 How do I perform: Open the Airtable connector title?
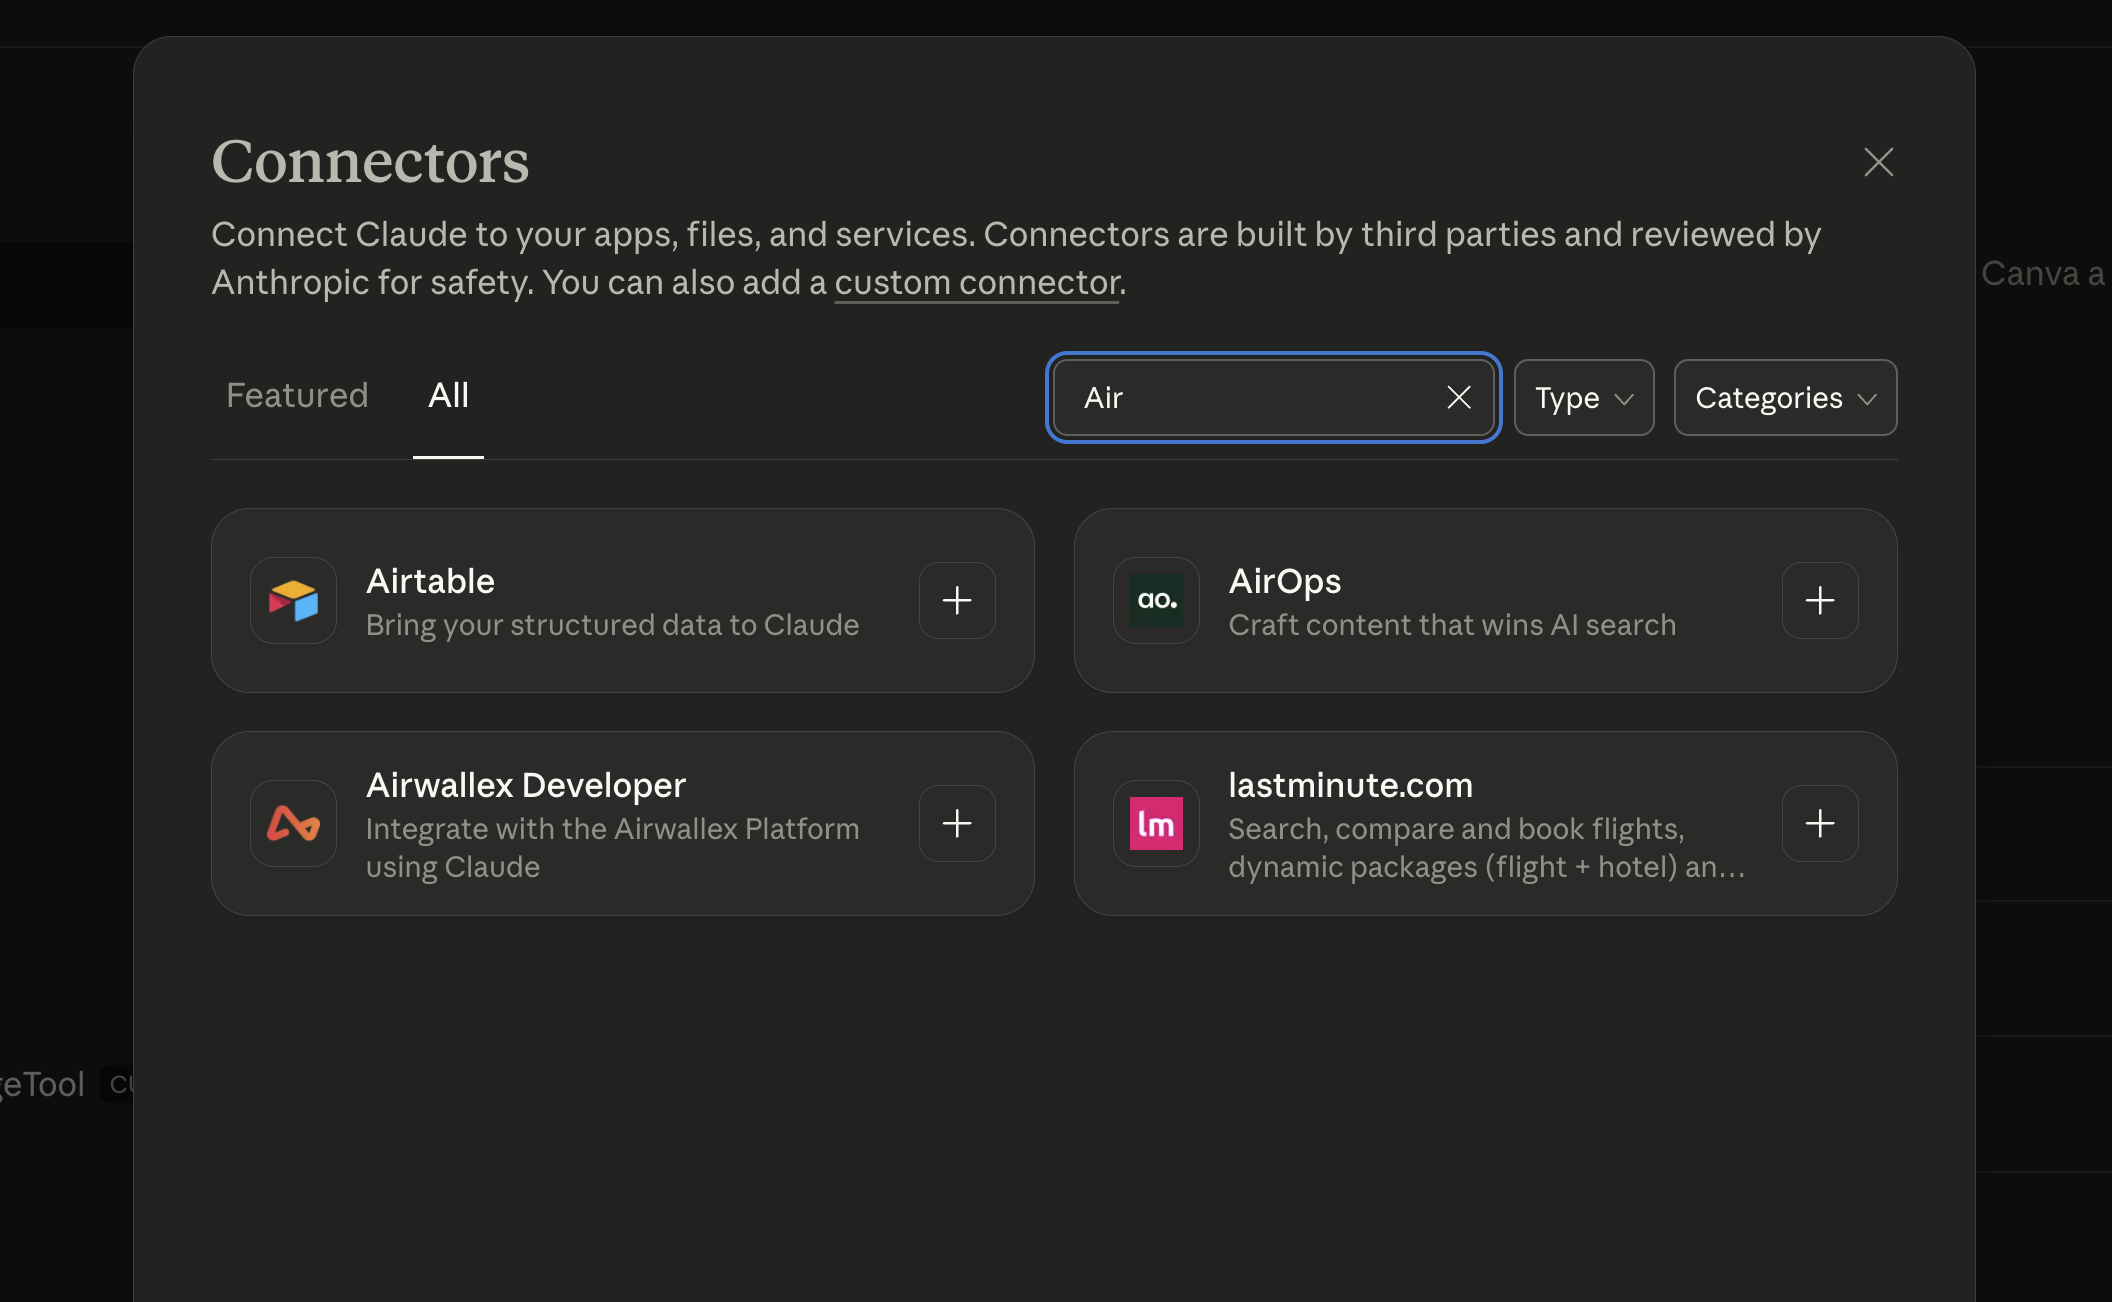430,581
